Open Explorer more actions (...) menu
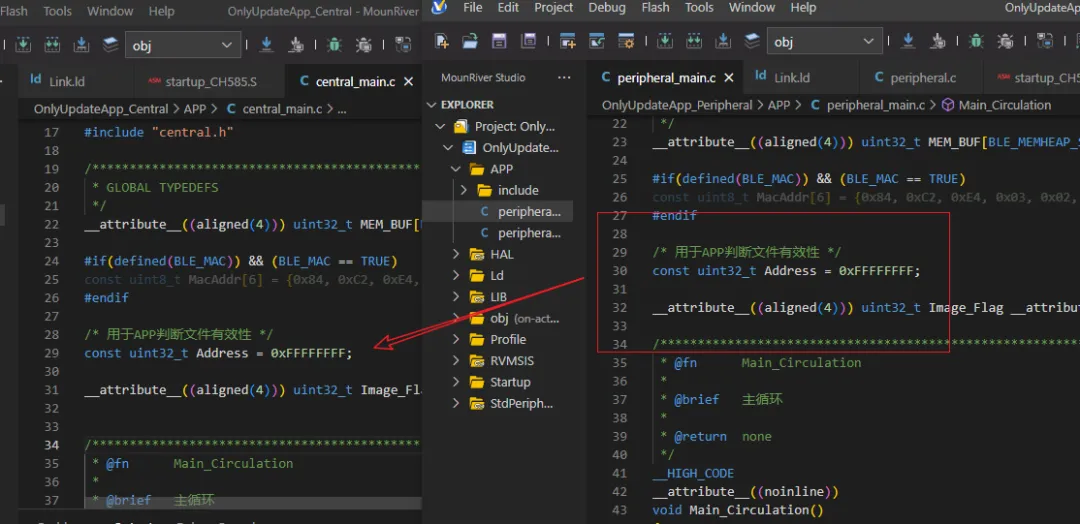Image resolution: width=1080 pixels, height=524 pixels. coord(564,78)
